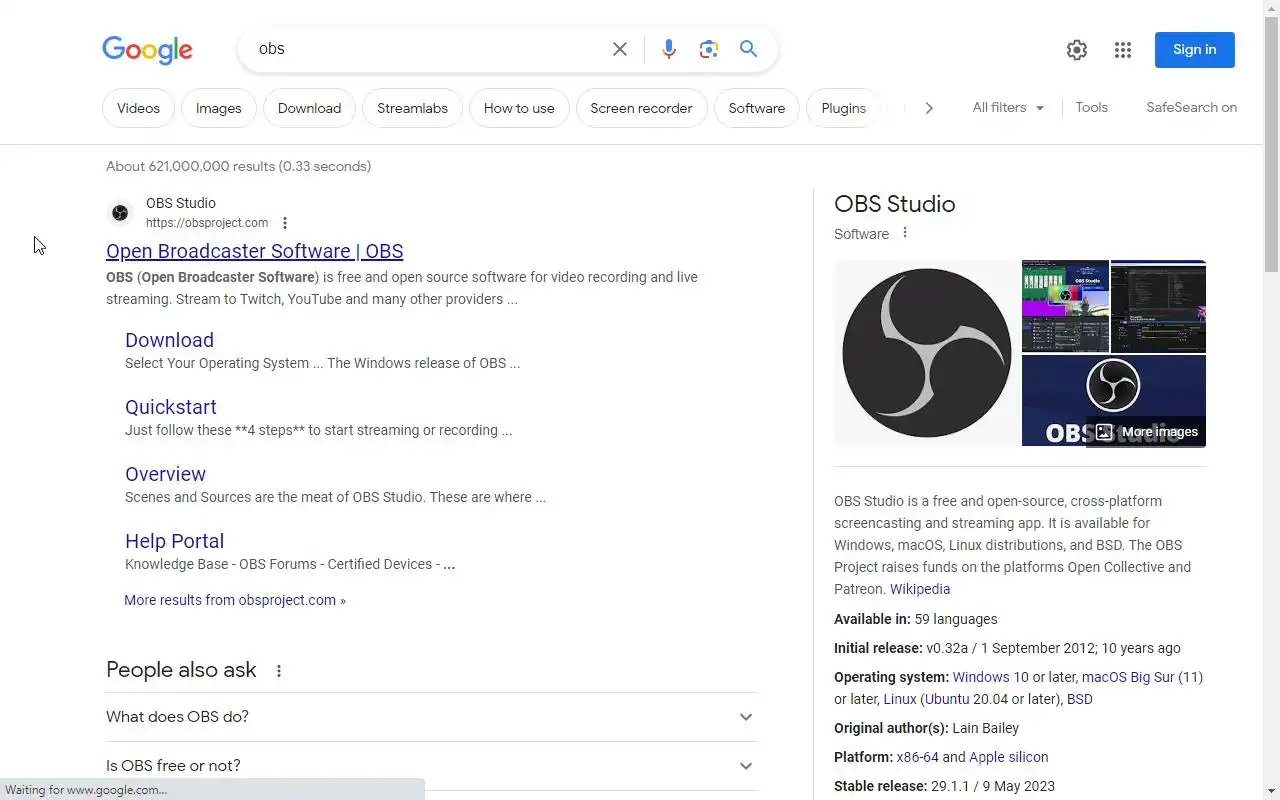This screenshot has width=1280, height=800.
Task: Expand 'What does OBS do?' question
Action: 432,717
